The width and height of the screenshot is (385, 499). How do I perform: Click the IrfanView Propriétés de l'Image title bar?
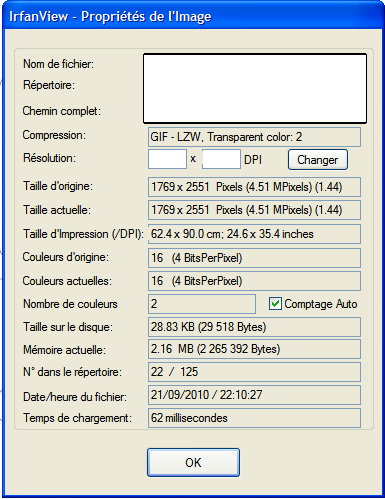click(x=192, y=16)
